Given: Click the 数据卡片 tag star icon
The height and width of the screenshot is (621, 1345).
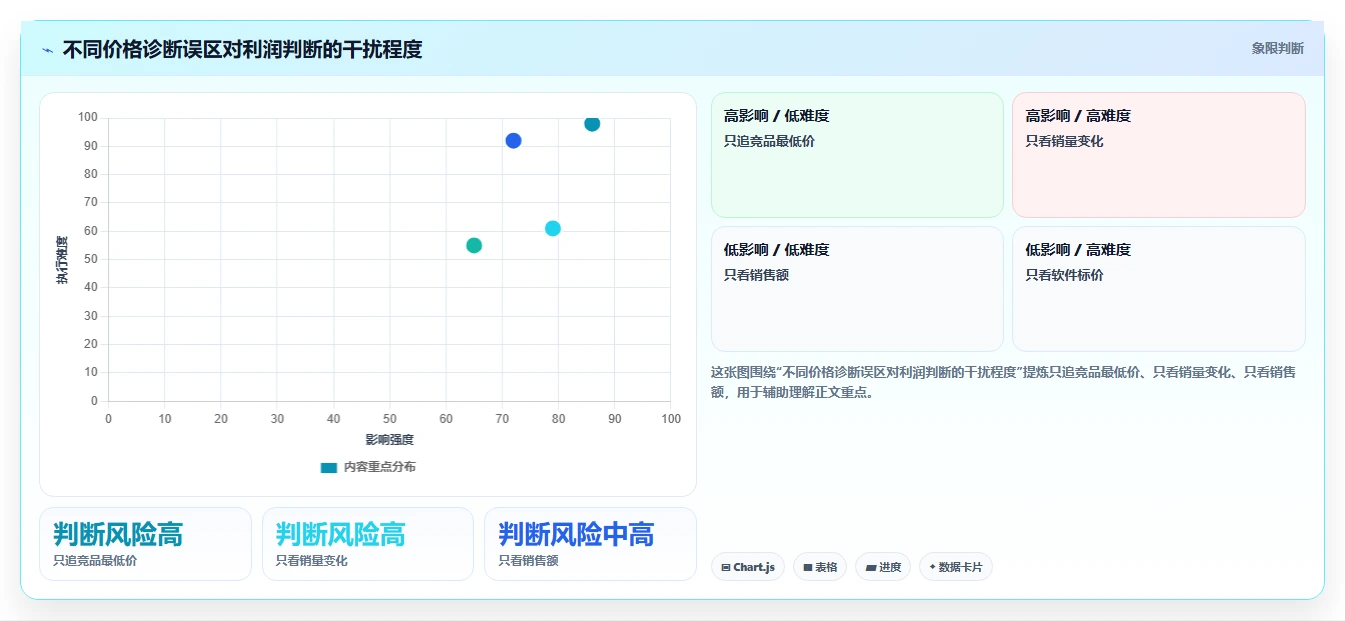Looking at the screenshot, I should pyautogui.click(x=932, y=567).
